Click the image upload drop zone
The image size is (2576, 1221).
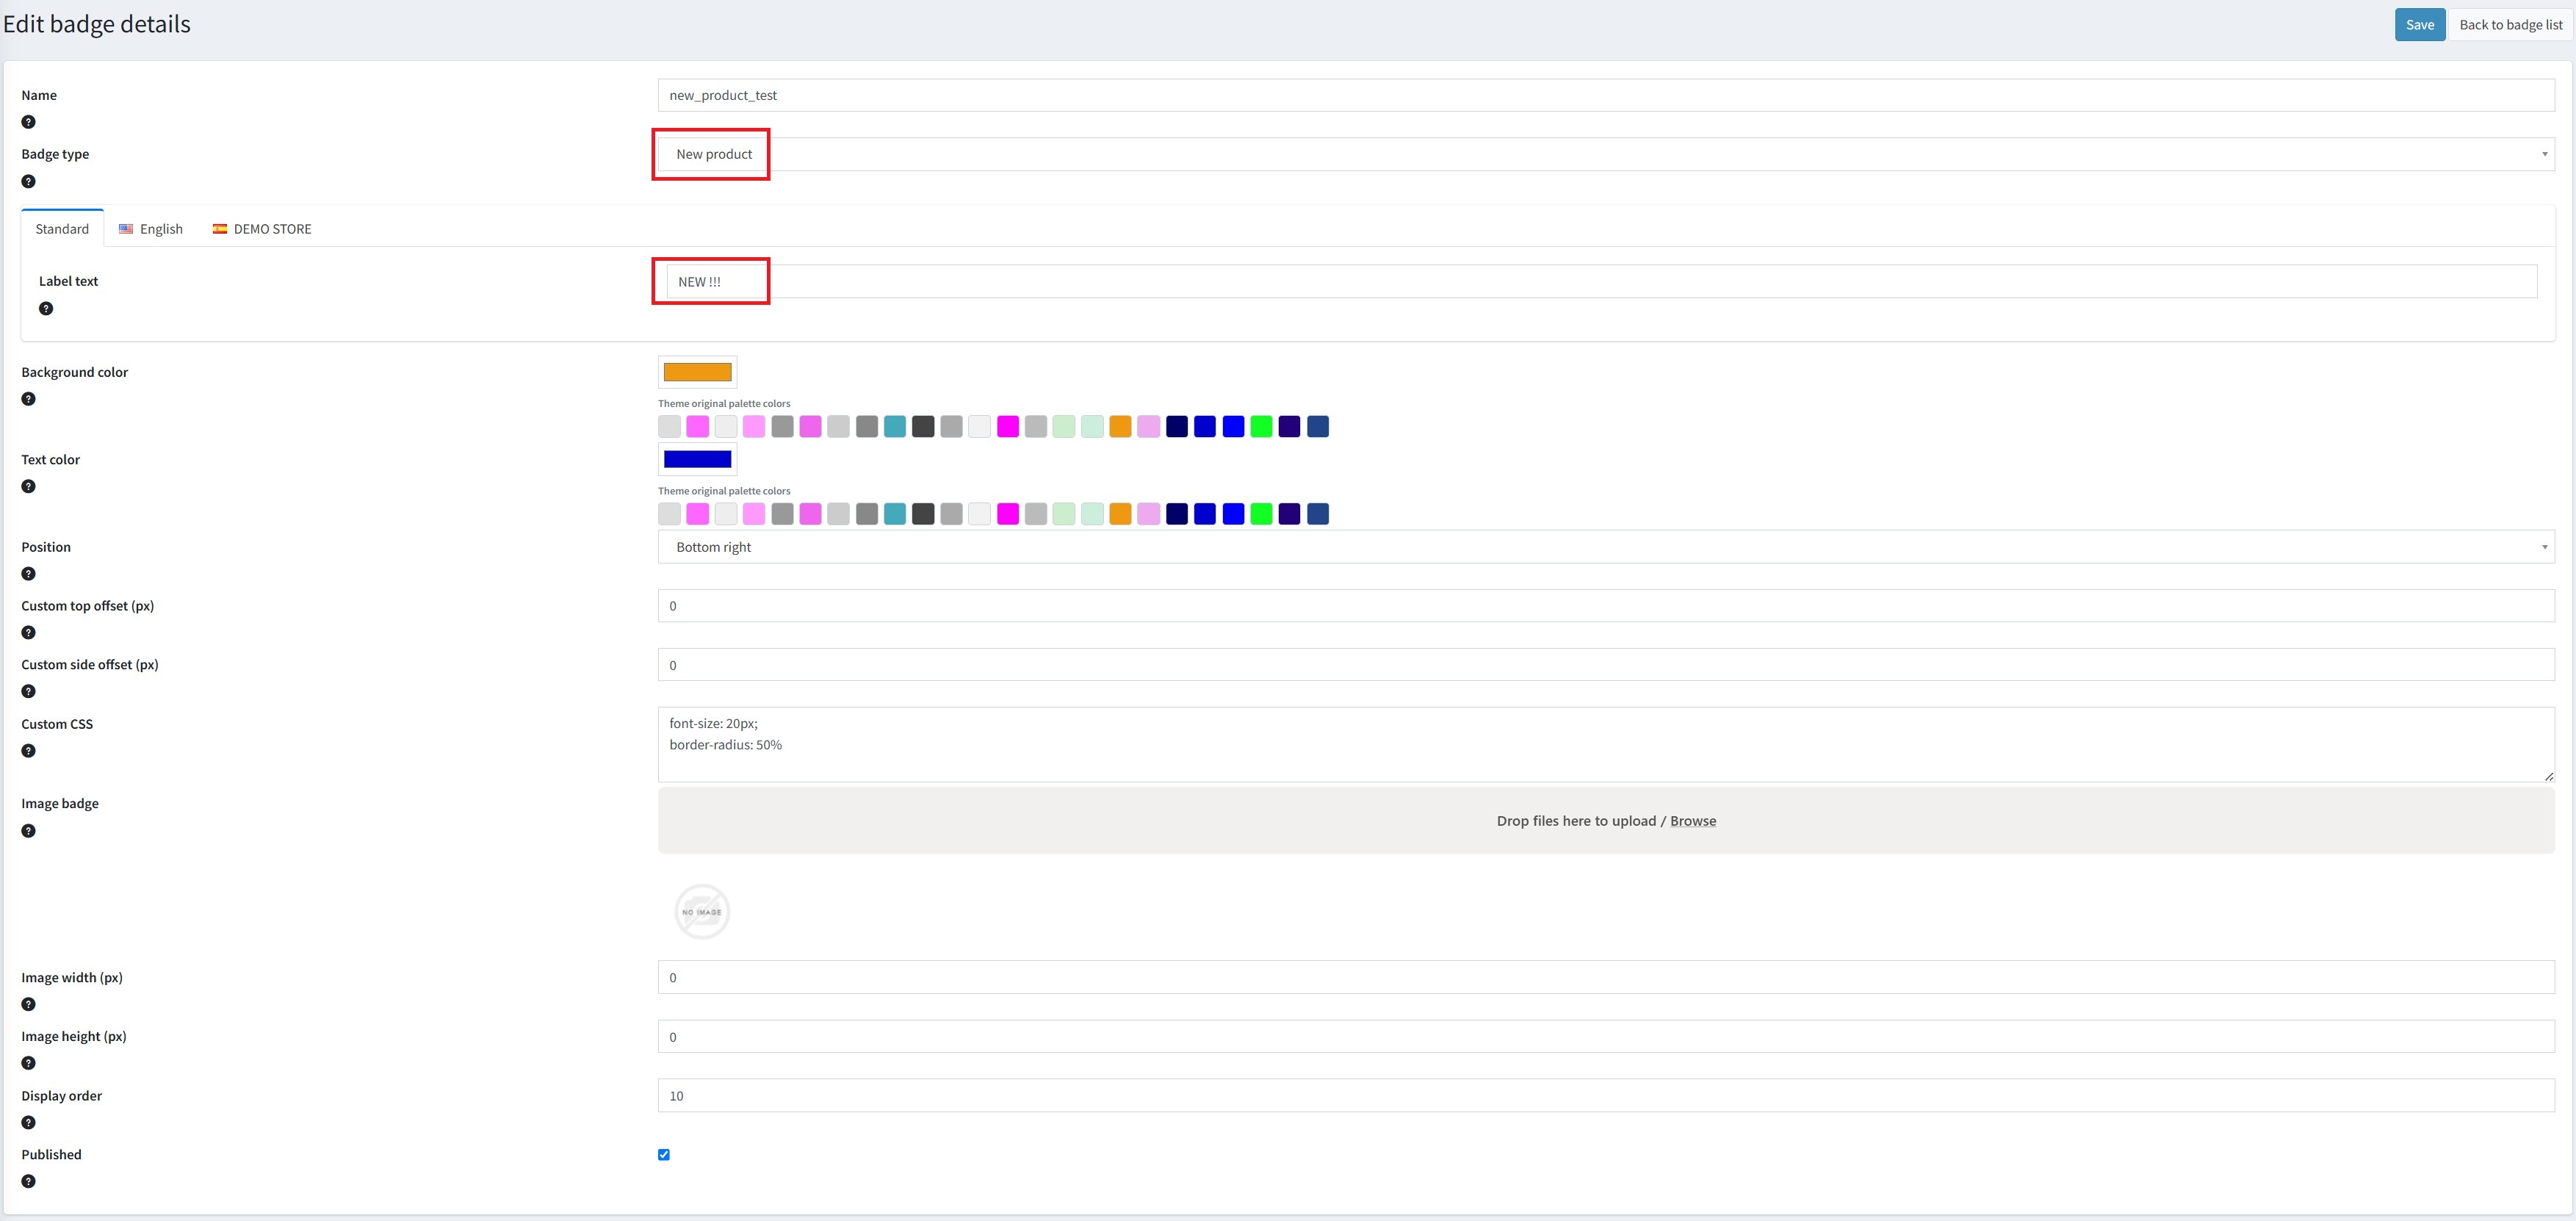[1606, 821]
